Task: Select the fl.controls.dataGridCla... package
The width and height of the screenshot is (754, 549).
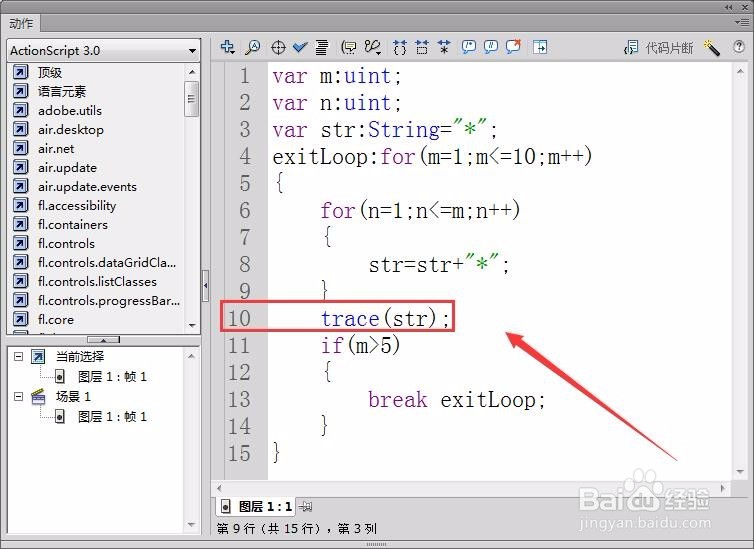Action: [x=107, y=262]
